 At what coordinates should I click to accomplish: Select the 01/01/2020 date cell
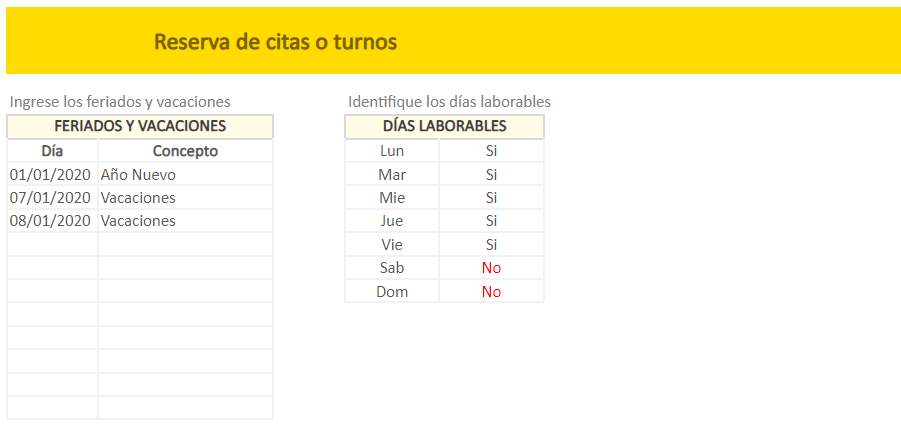click(52, 174)
